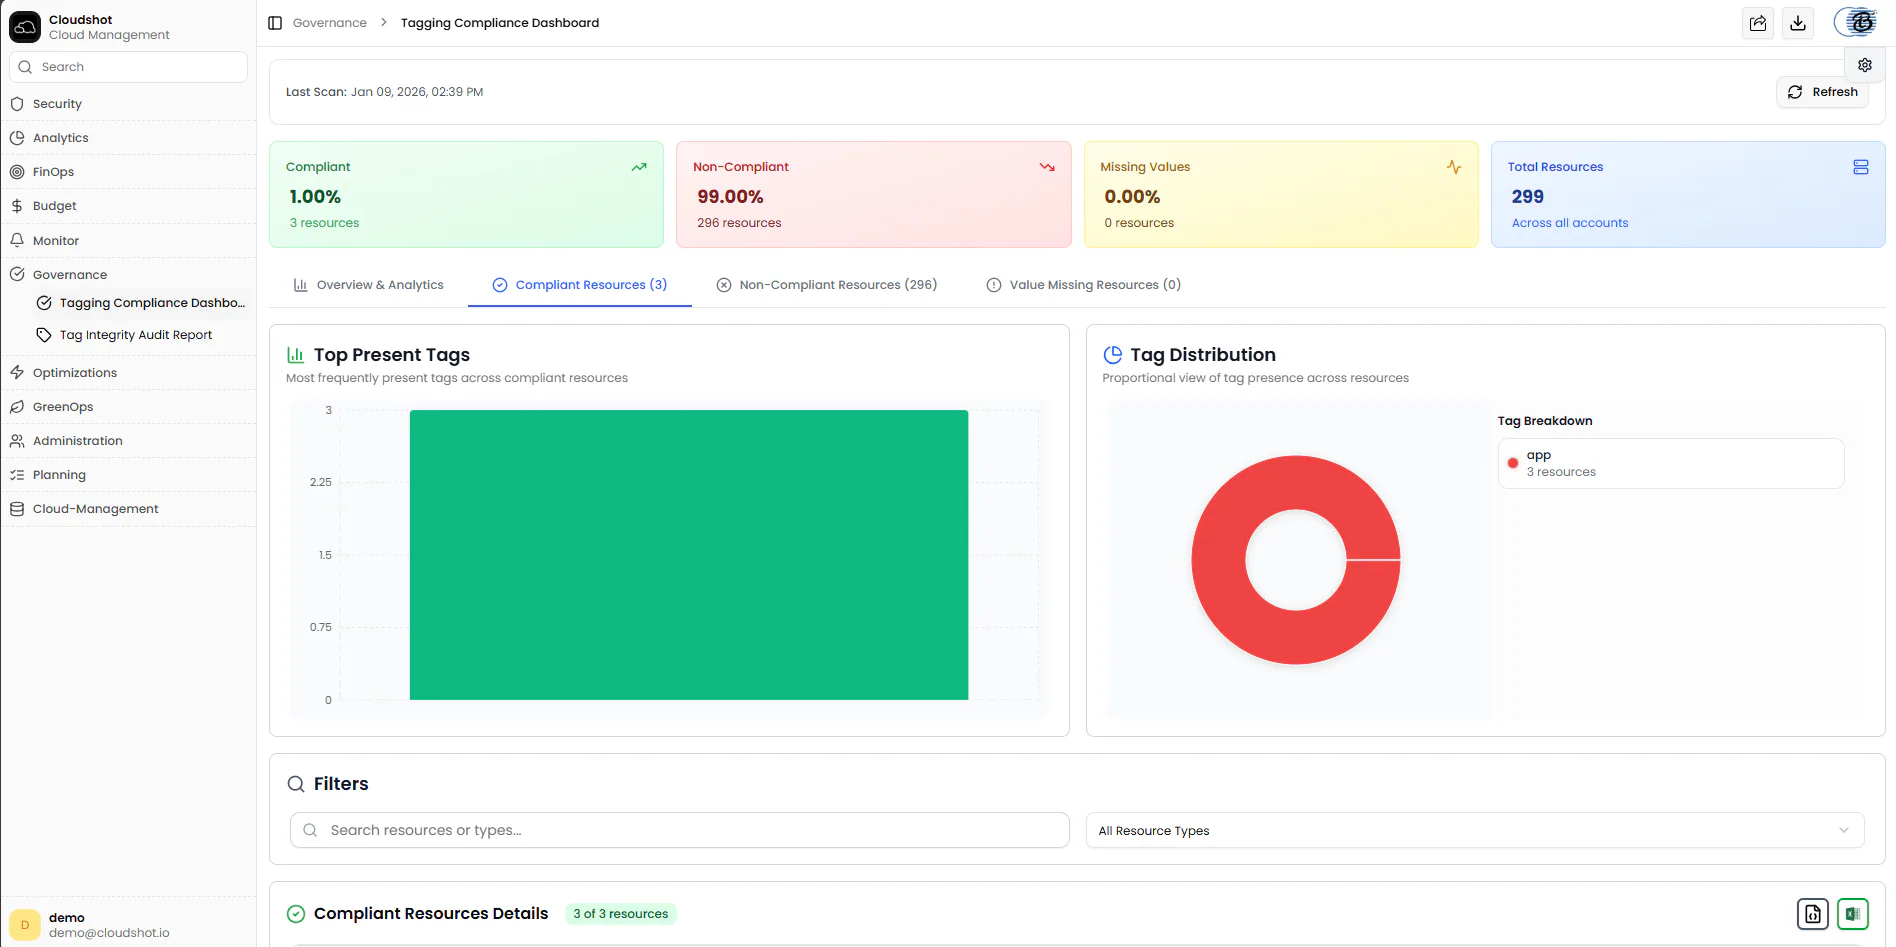Expand the Planning sidebar section
1896x947 pixels.
click(x=128, y=475)
